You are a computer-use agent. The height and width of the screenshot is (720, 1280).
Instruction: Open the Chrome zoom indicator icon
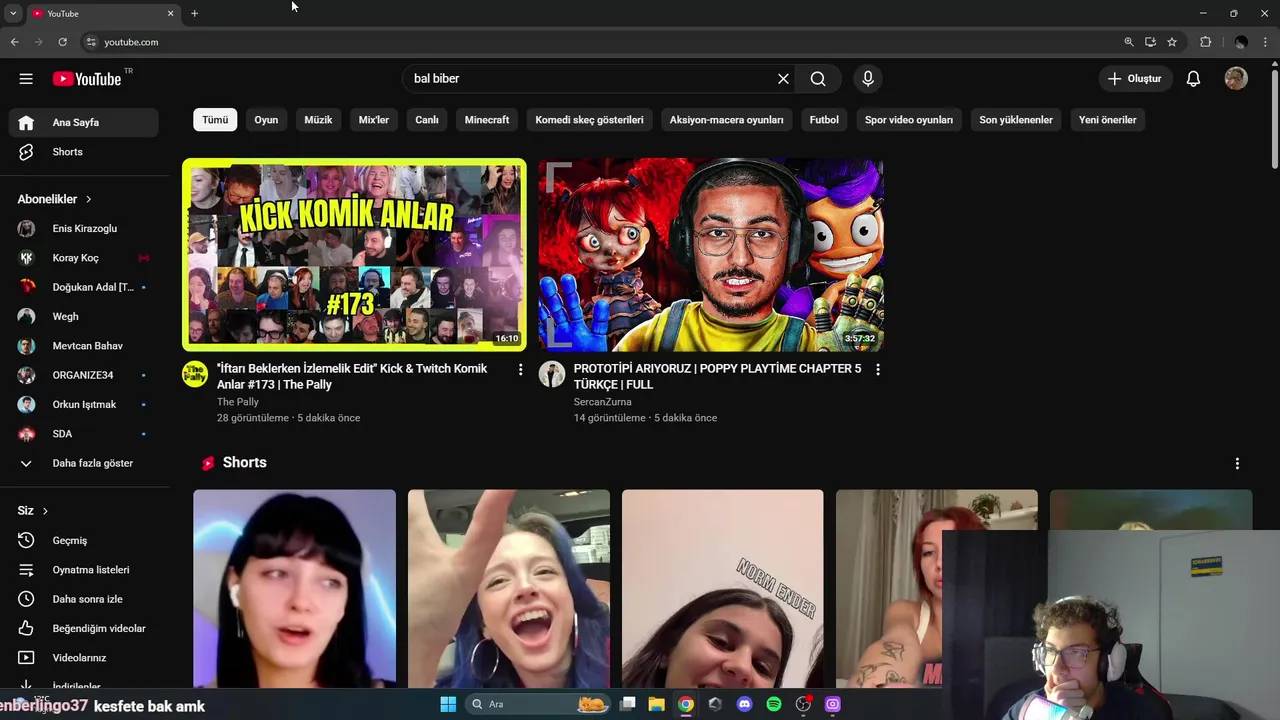tap(1128, 42)
